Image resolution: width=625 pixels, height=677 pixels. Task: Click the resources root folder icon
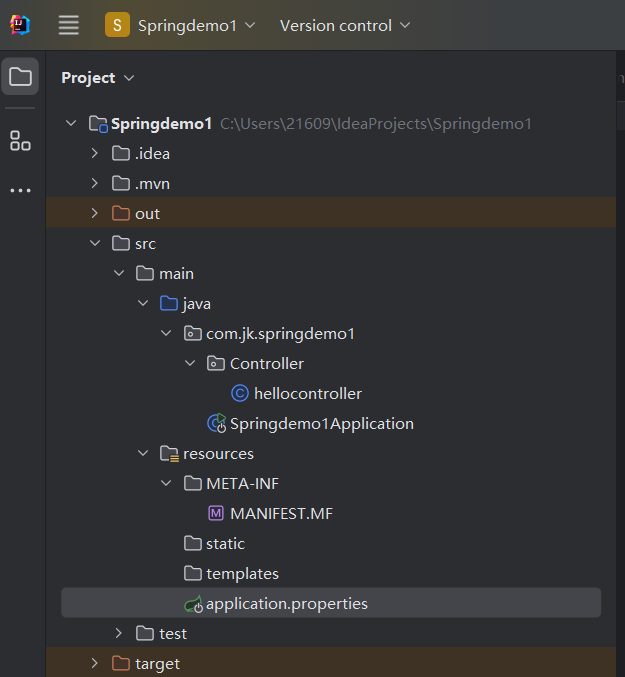click(169, 454)
